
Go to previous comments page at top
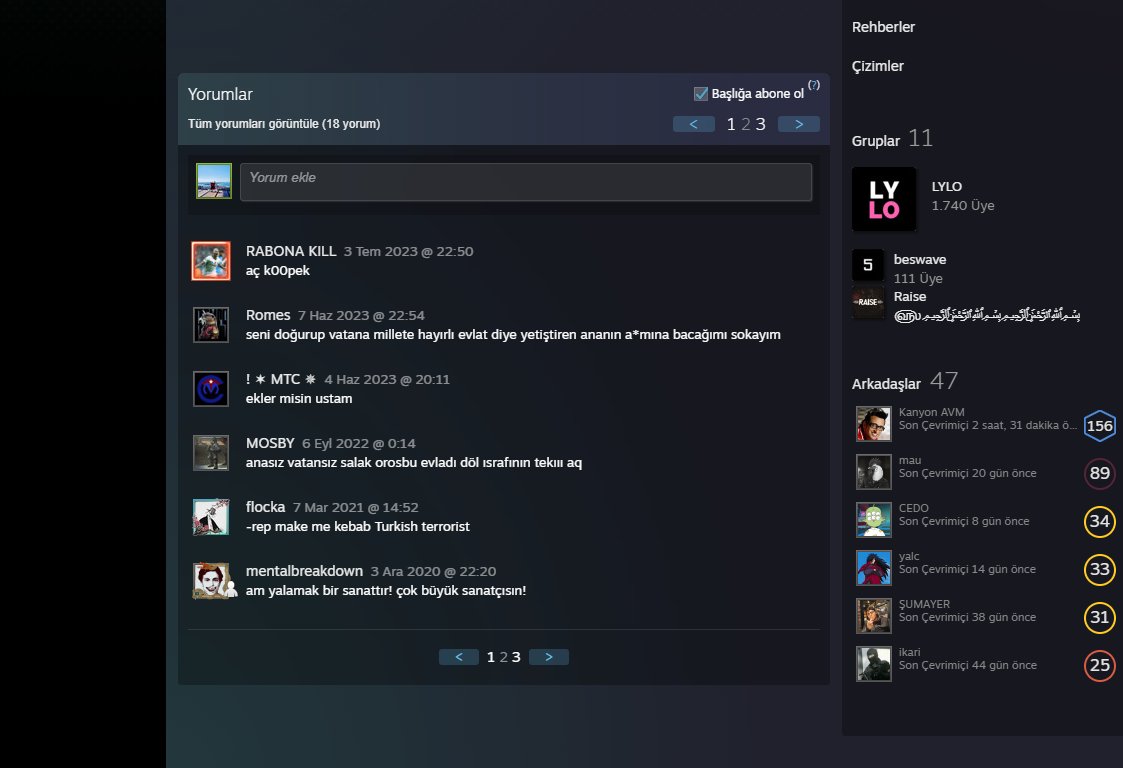(693, 124)
